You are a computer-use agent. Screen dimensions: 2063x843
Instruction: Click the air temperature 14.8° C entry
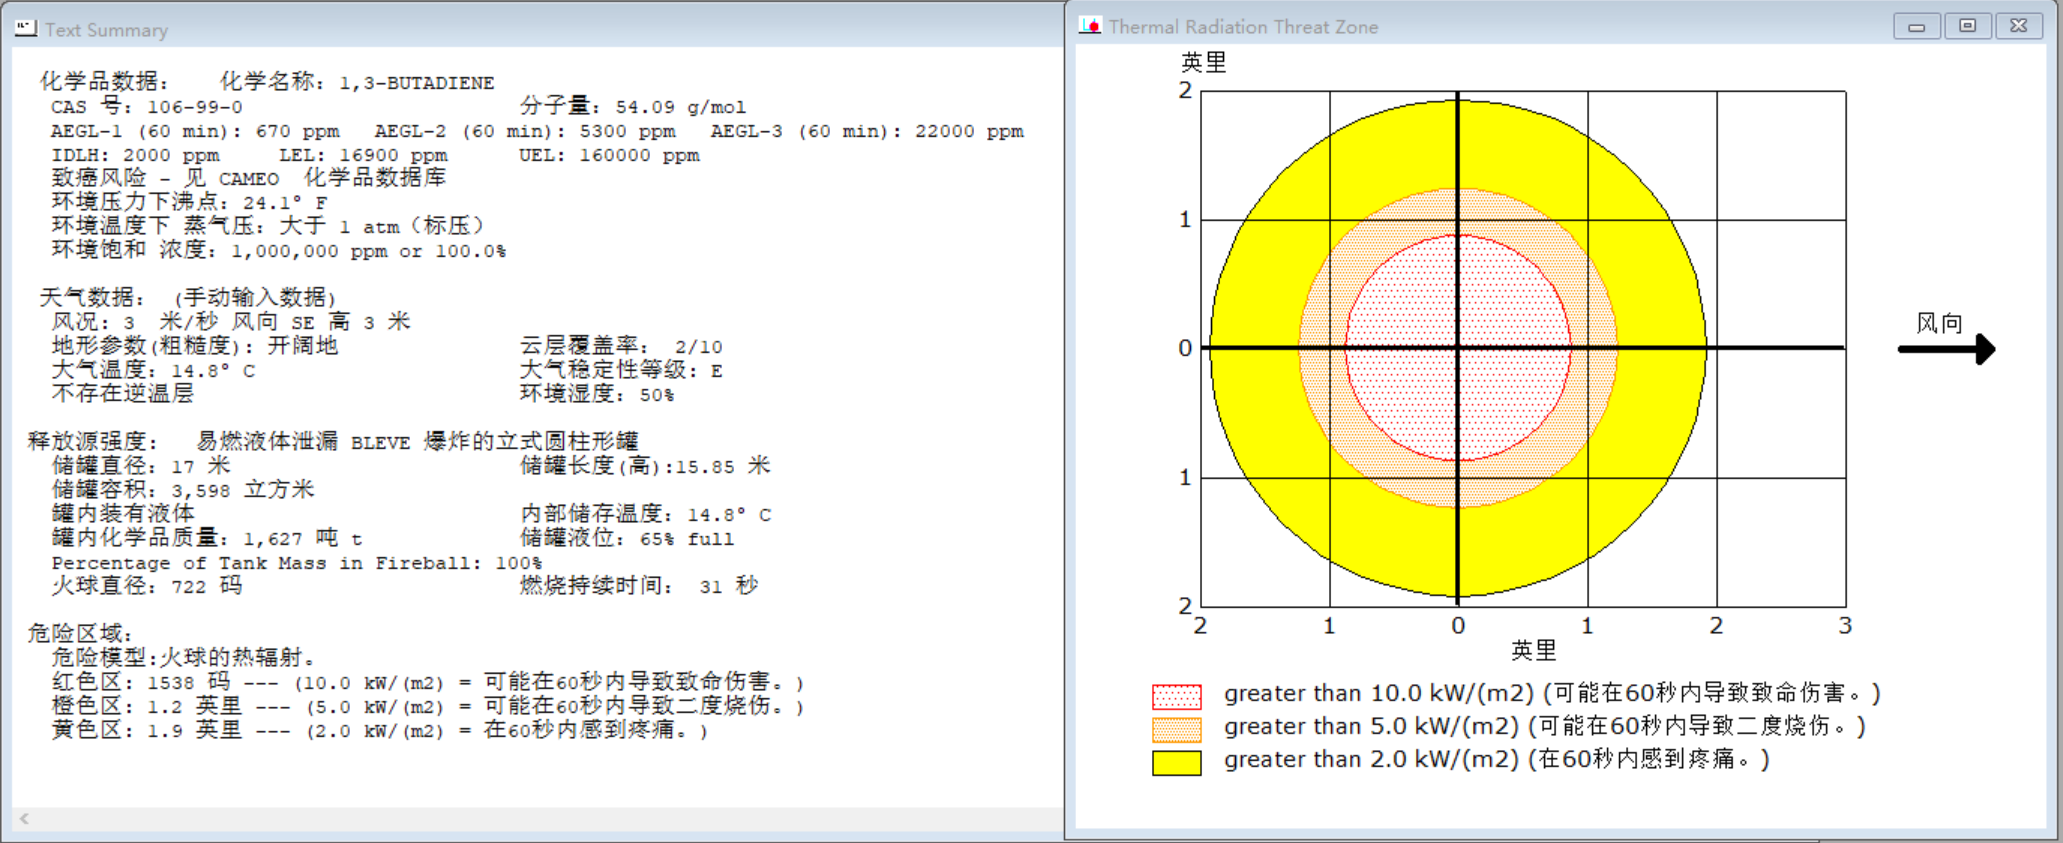(x=153, y=370)
